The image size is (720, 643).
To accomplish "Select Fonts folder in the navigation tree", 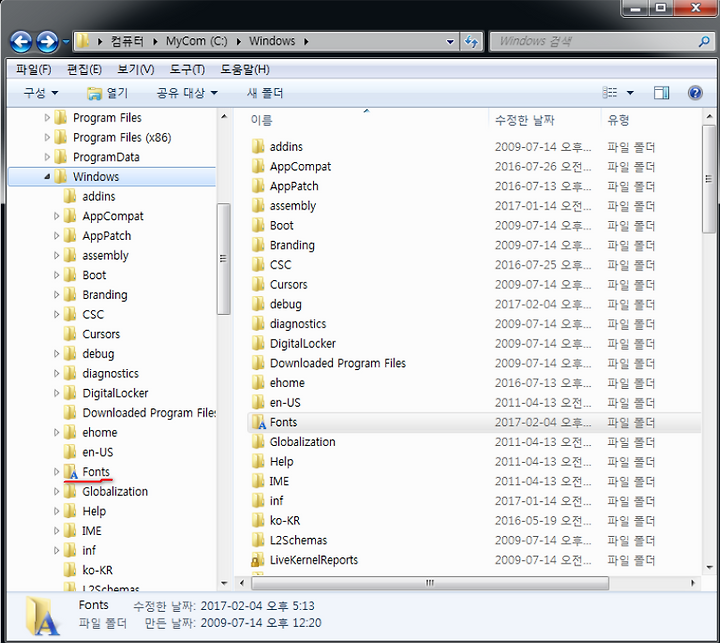I will pyautogui.click(x=96, y=472).
